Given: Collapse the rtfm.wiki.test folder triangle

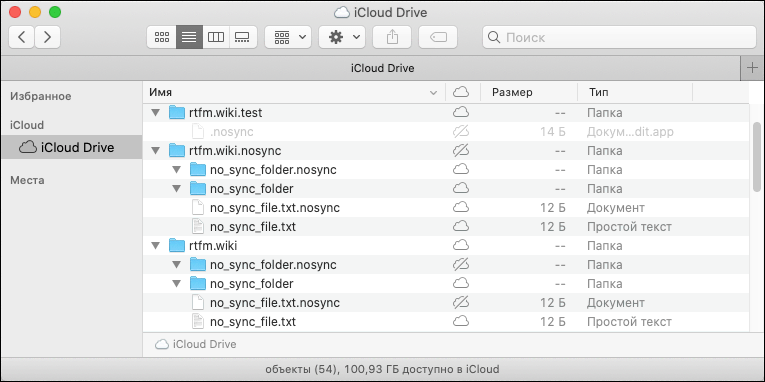Looking at the screenshot, I should (156, 113).
